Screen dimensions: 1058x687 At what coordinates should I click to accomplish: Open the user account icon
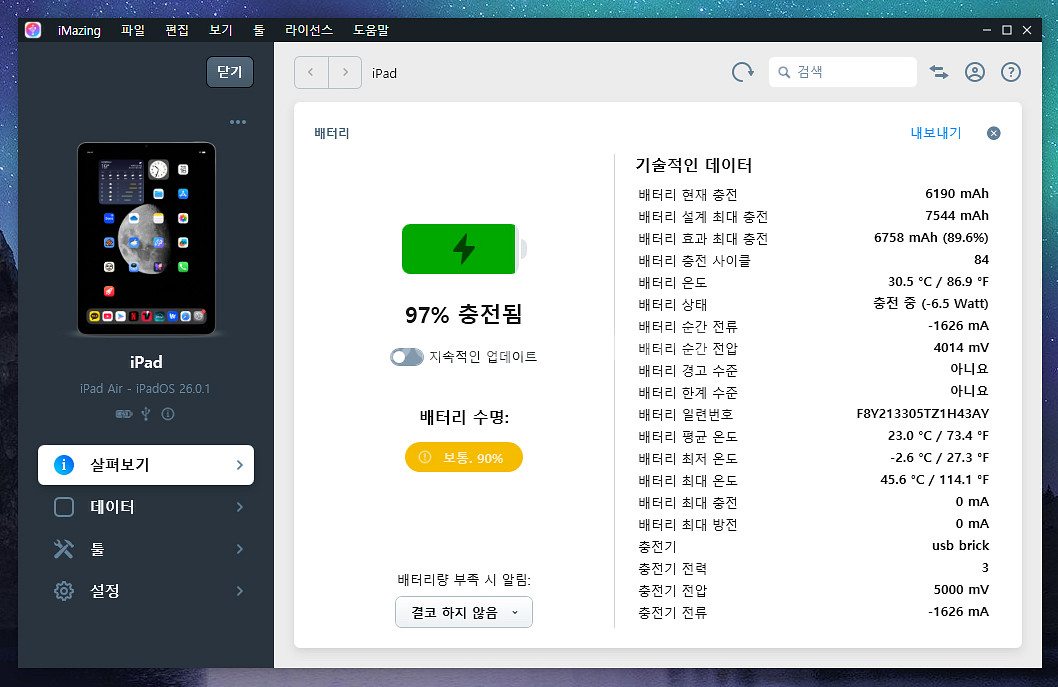click(974, 72)
